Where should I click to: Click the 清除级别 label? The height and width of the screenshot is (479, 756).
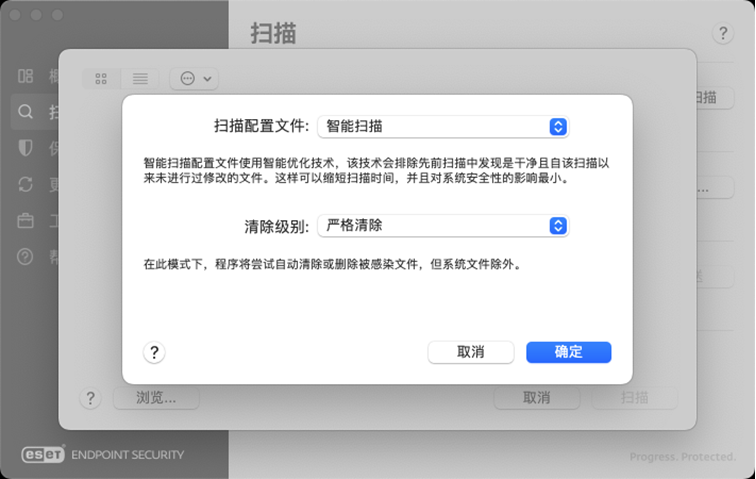pos(277,226)
